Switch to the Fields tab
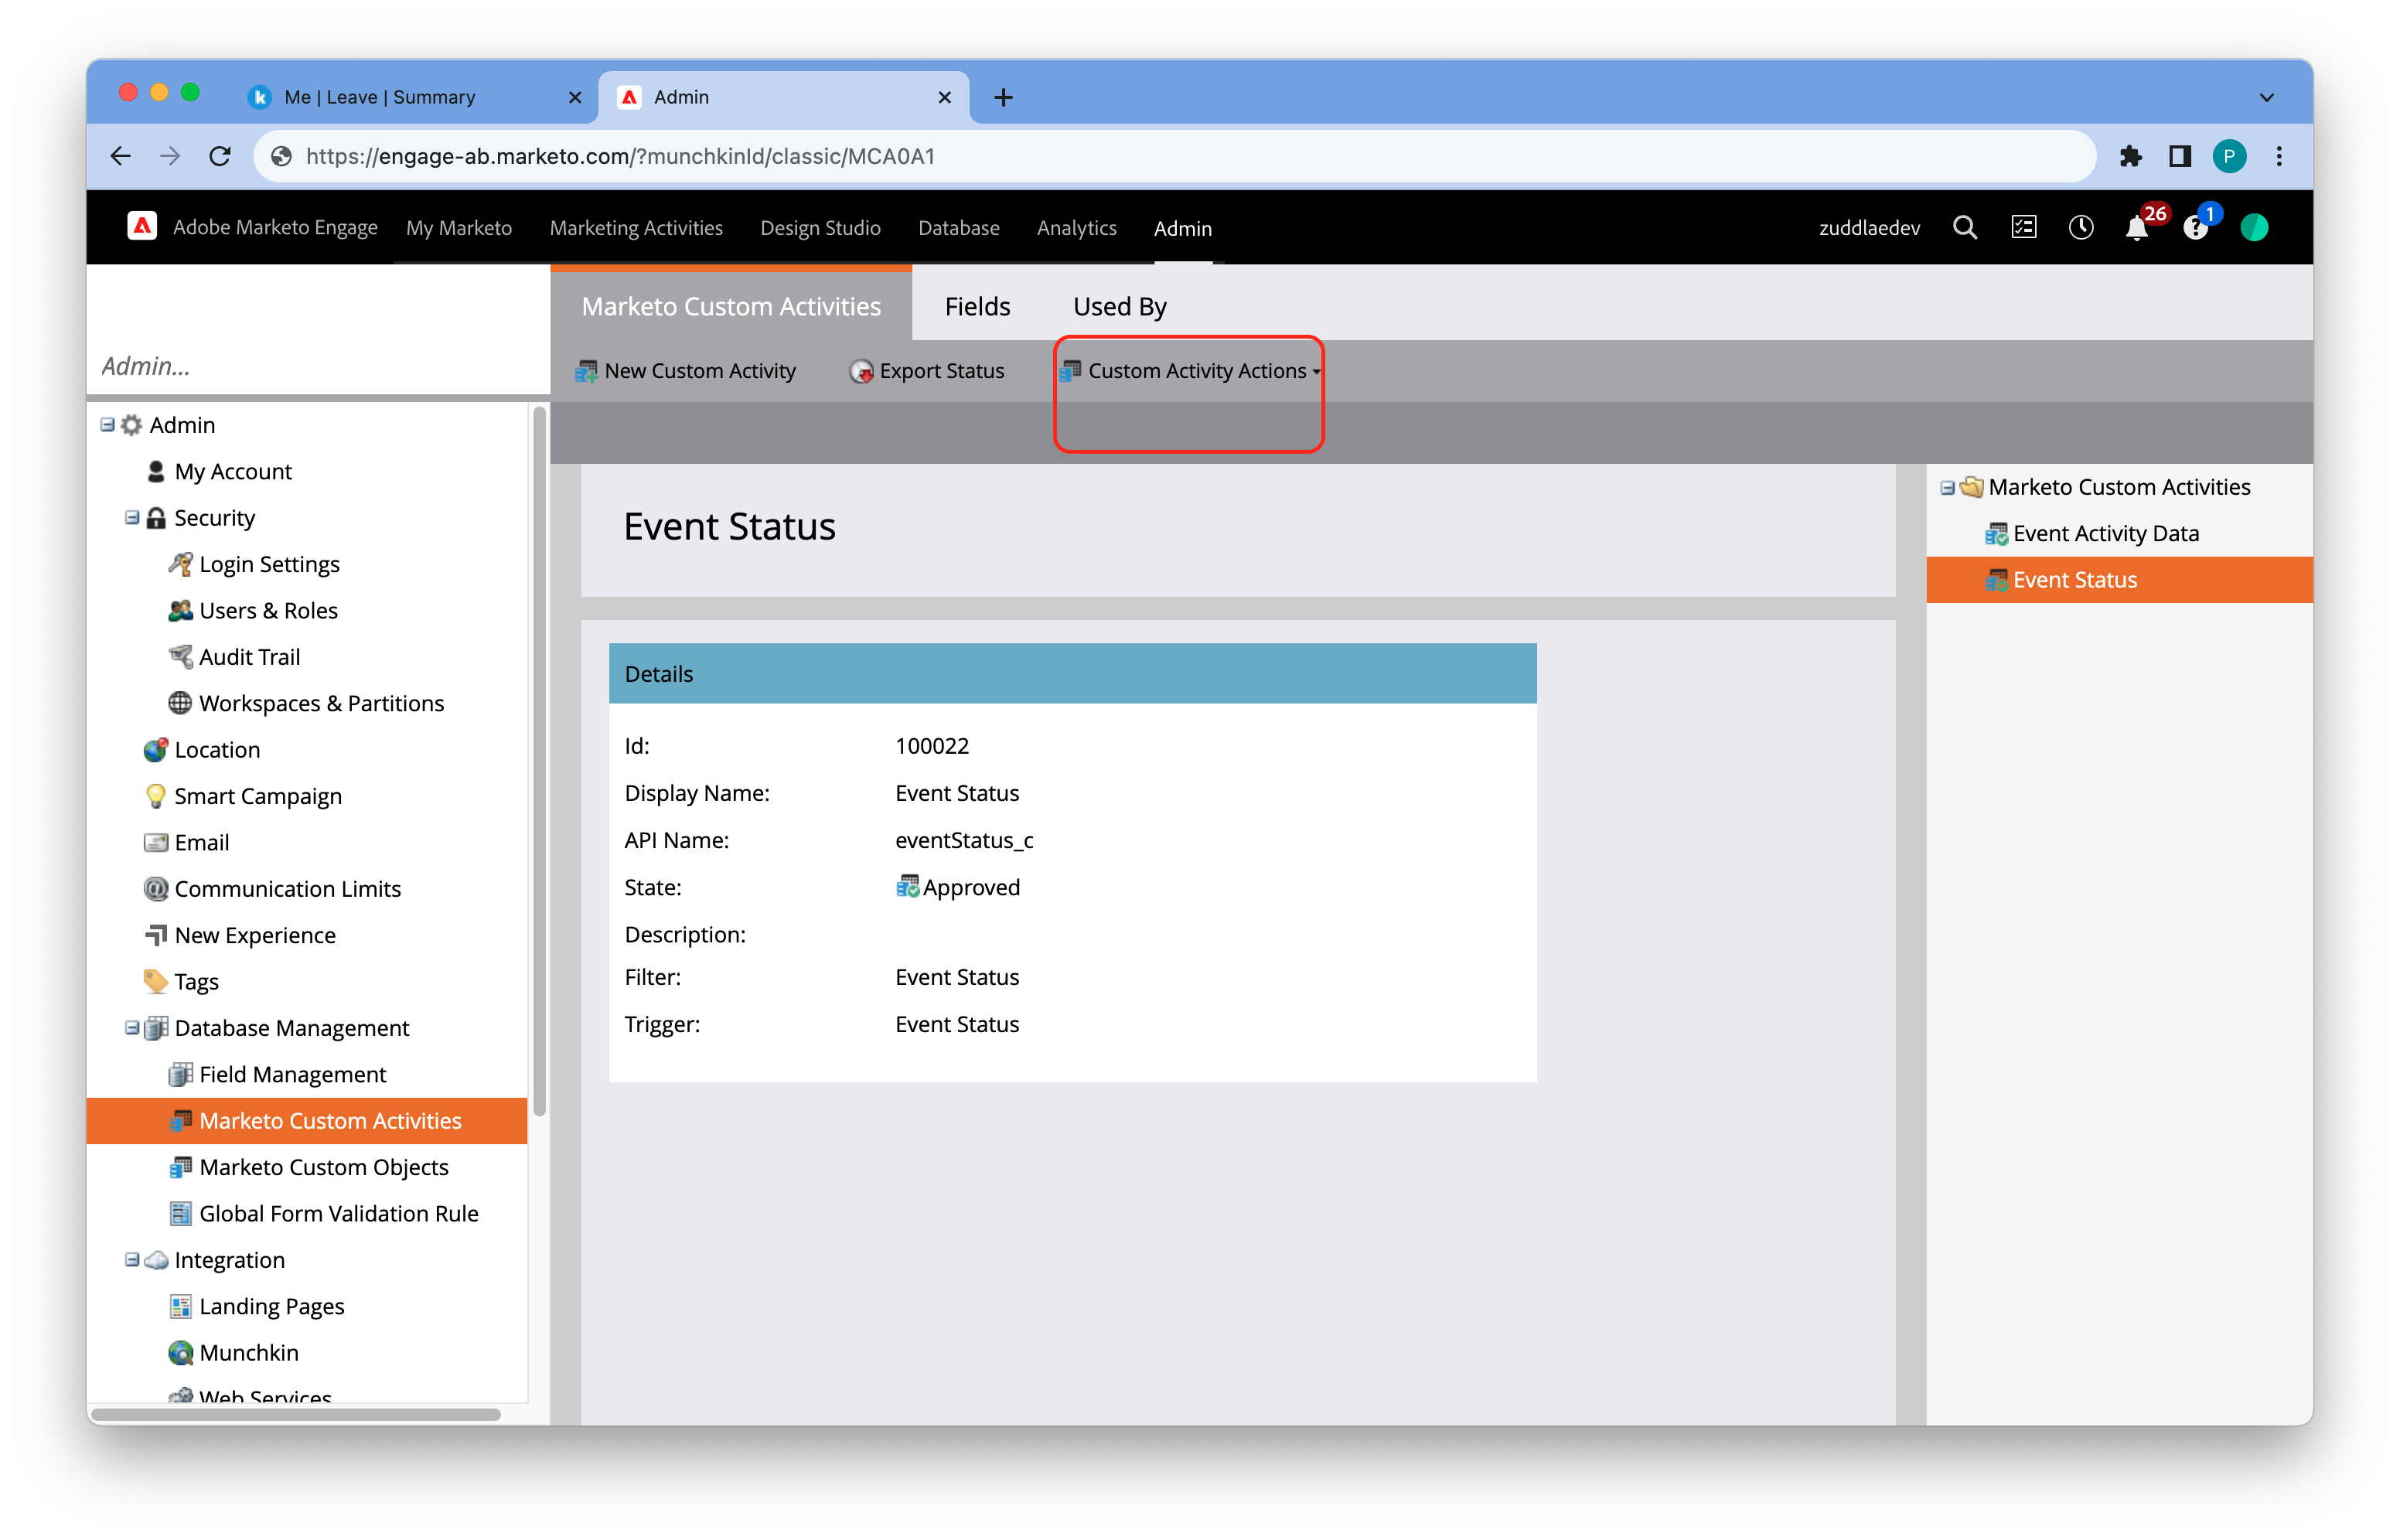The height and width of the screenshot is (1540, 2400). (977, 306)
